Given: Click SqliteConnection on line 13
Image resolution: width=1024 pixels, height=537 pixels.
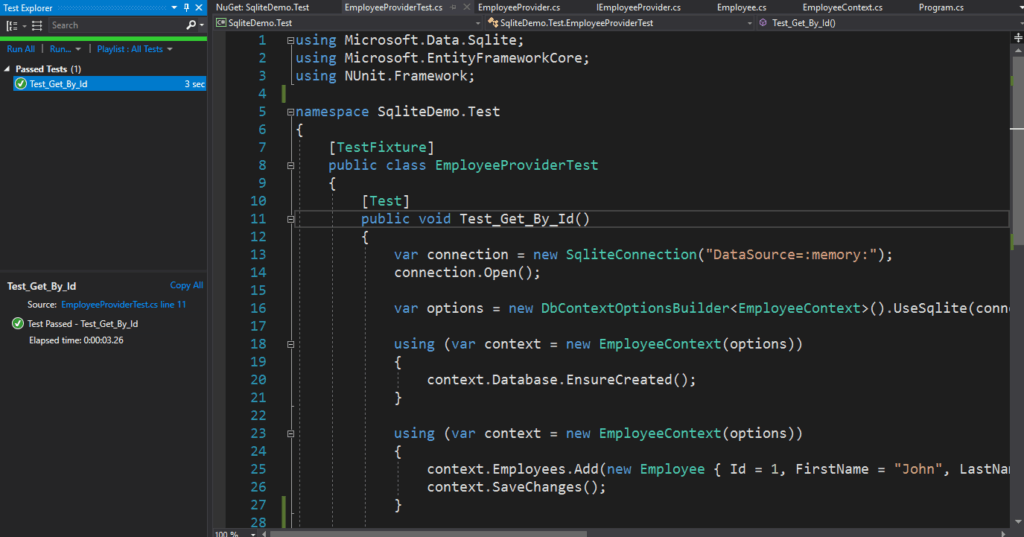Looking at the screenshot, I should (x=631, y=255).
